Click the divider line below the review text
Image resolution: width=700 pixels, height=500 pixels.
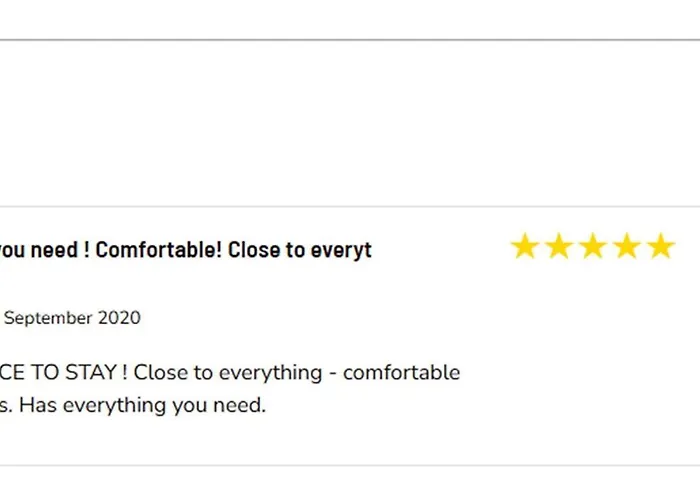coord(350,465)
